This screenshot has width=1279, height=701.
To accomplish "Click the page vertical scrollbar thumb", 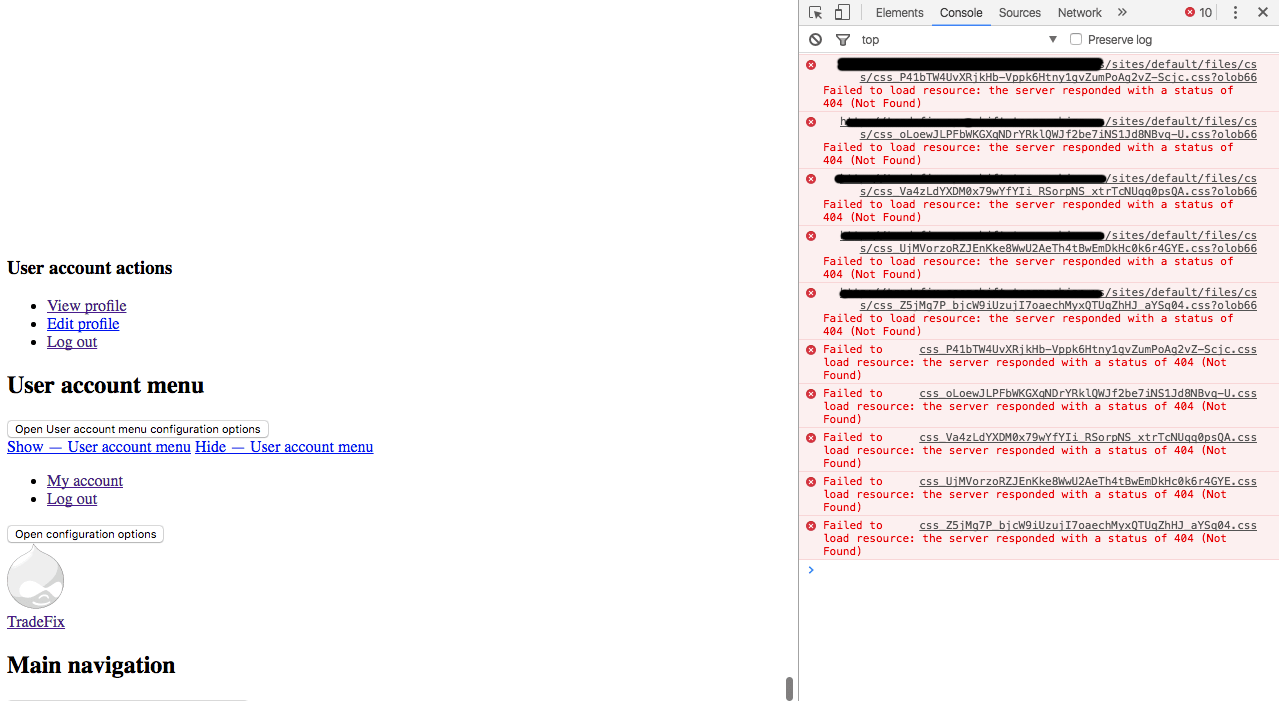I will coord(789,689).
